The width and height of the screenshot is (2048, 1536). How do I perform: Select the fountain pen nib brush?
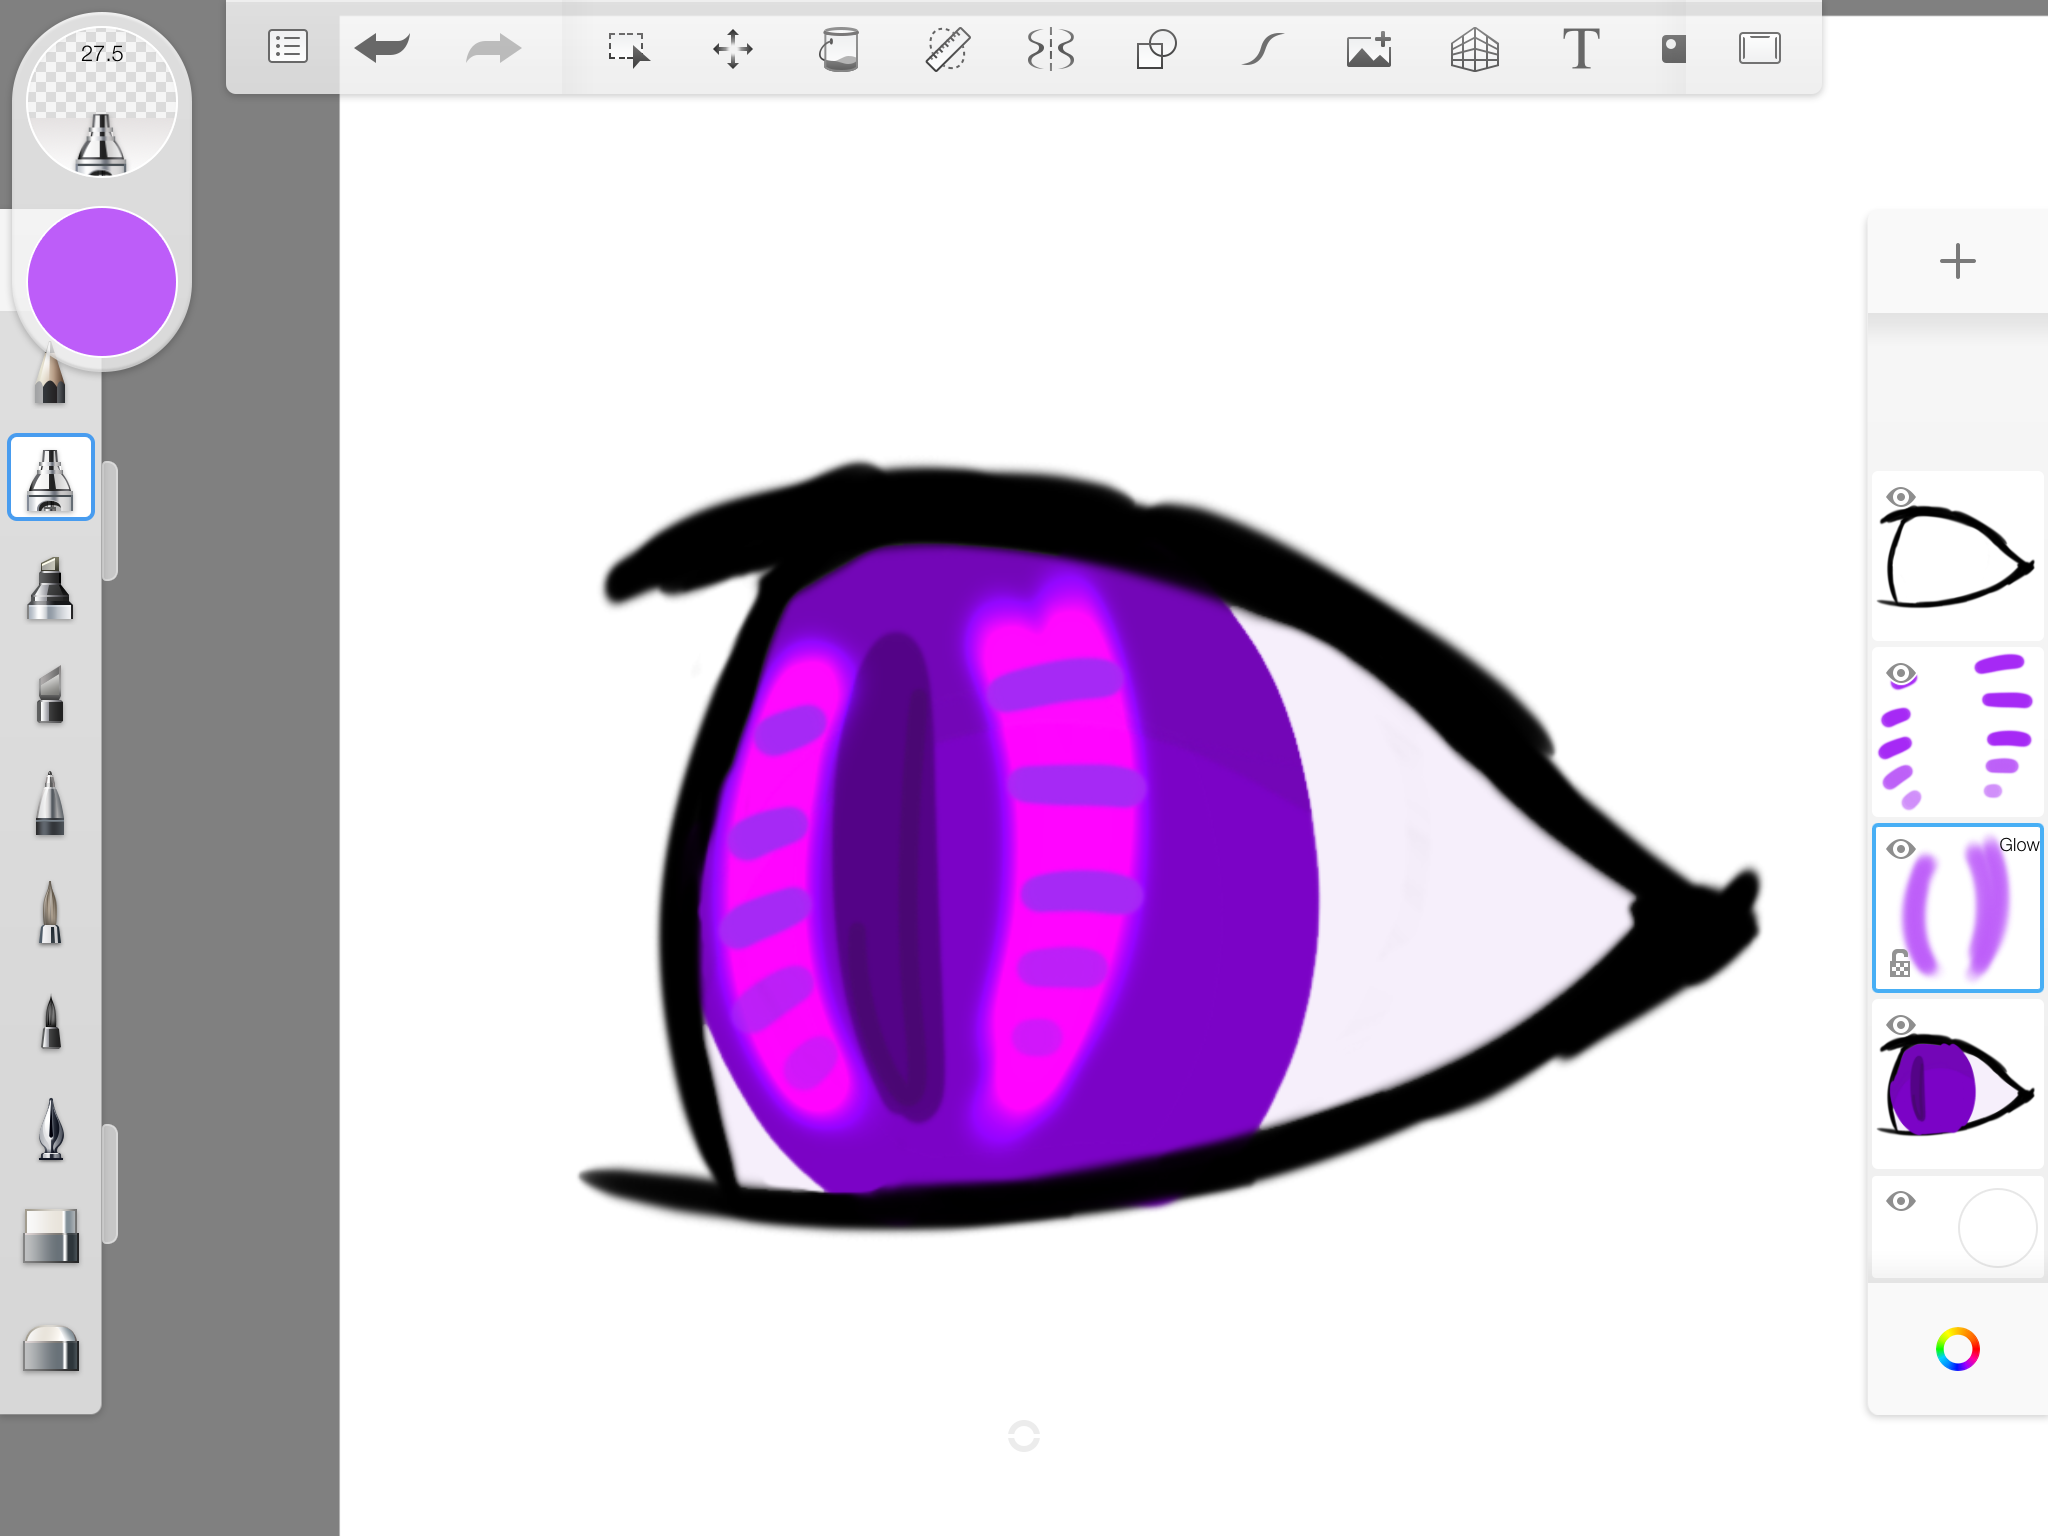tap(50, 1129)
